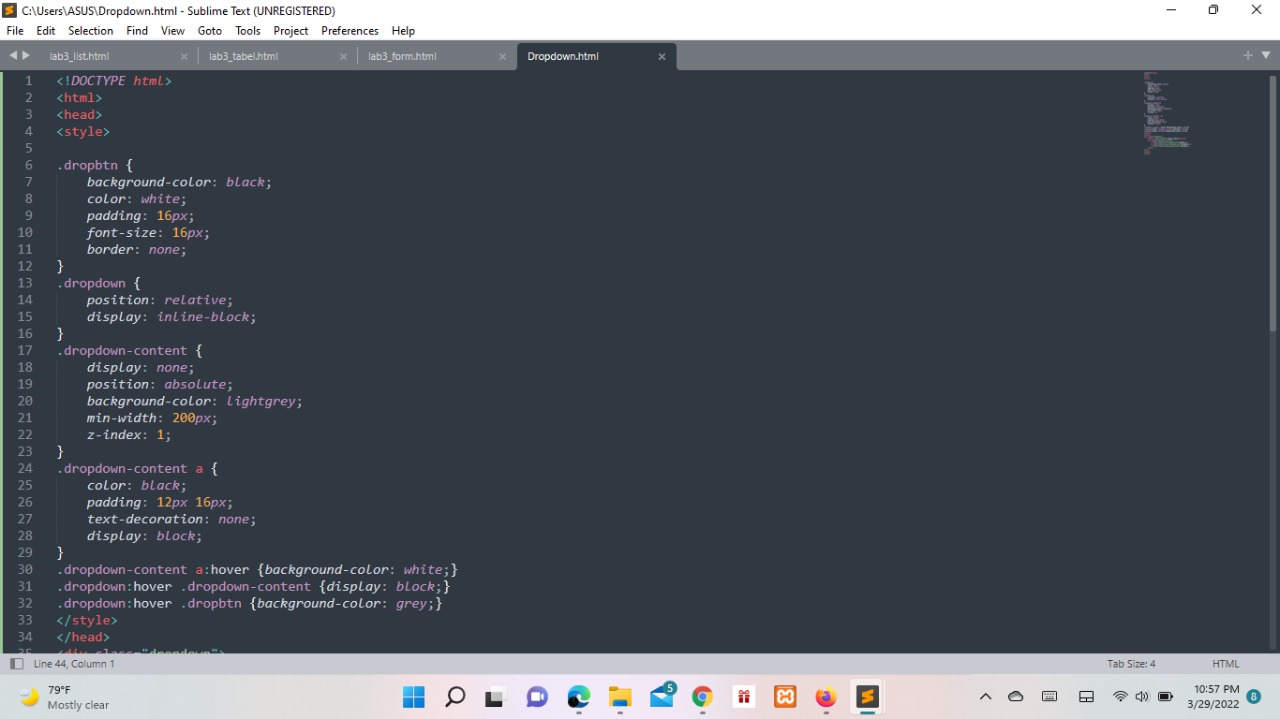Viewport: 1280px width, 719px height.
Task: Switch to the lab3_form.html tab
Action: (402, 56)
